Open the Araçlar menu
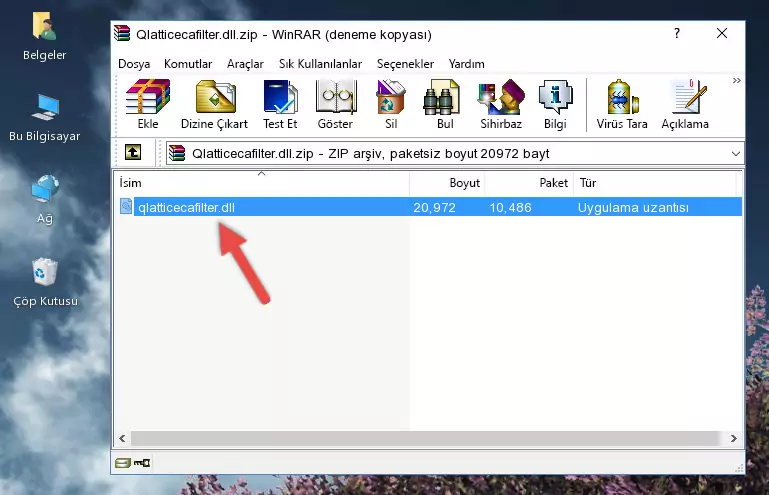769x495 pixels. tap(245, 64)
